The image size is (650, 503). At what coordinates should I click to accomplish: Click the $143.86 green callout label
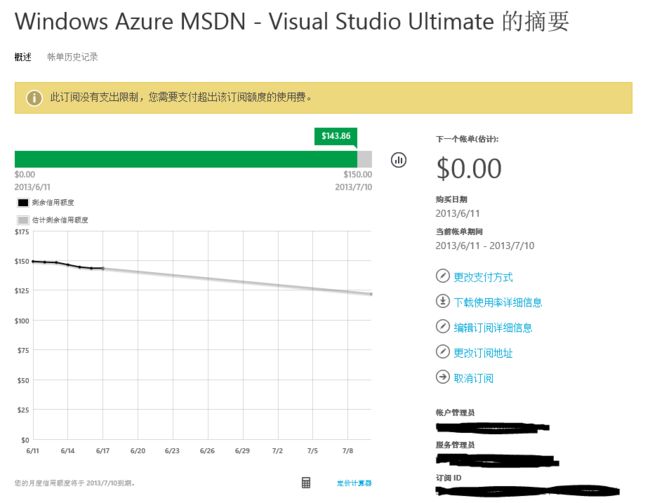(x=336, y=136)
